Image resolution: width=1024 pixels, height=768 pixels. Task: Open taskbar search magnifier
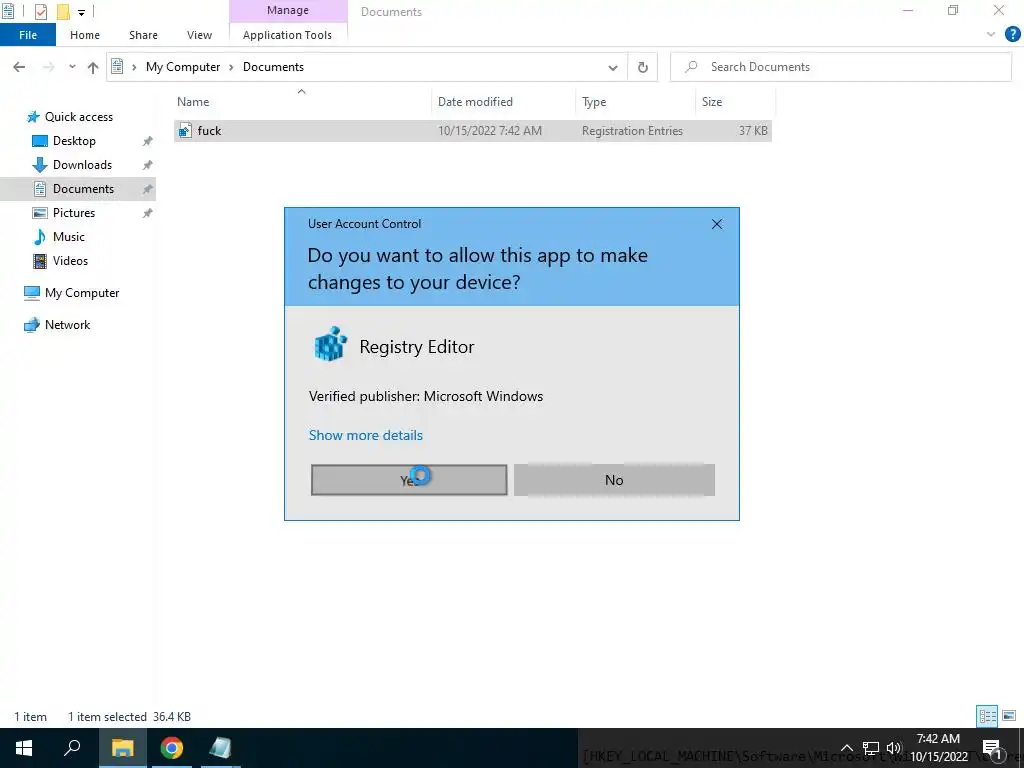click(72, 748)
